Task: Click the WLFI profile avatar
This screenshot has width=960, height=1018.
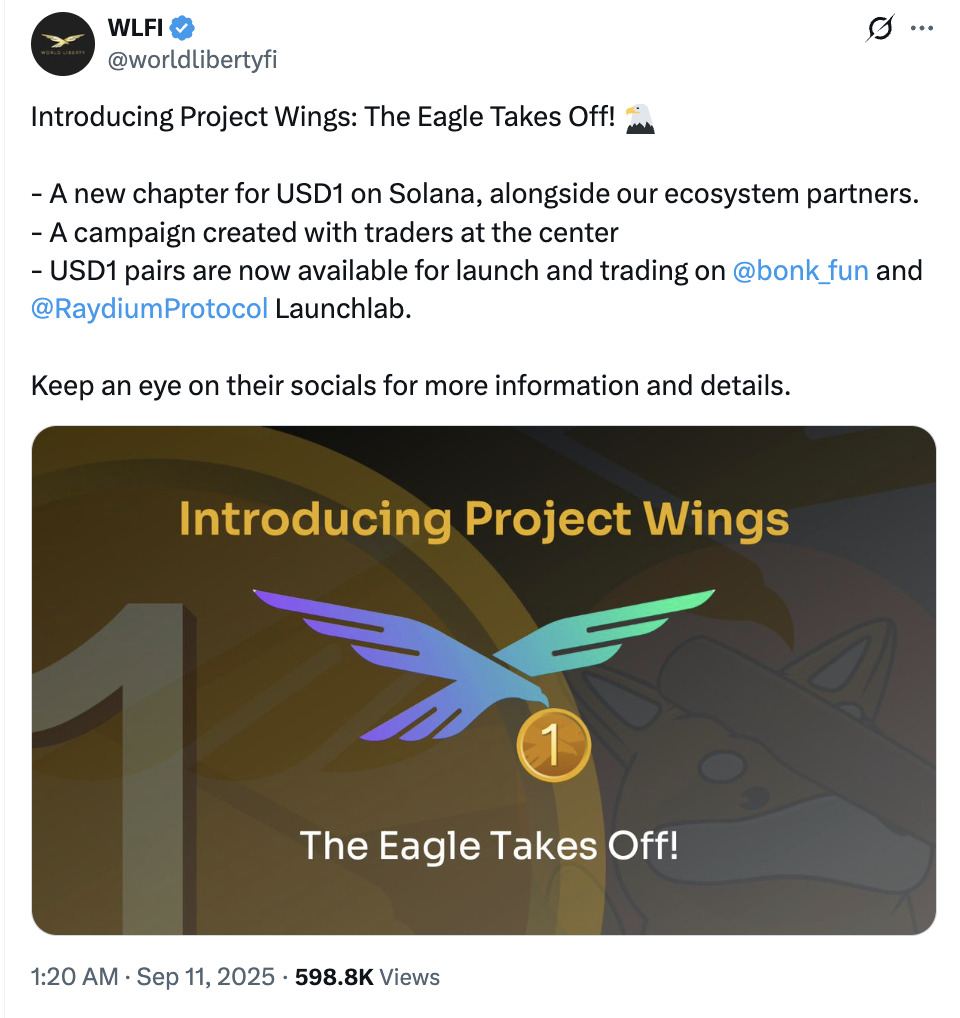Action: tap(63, 44)
